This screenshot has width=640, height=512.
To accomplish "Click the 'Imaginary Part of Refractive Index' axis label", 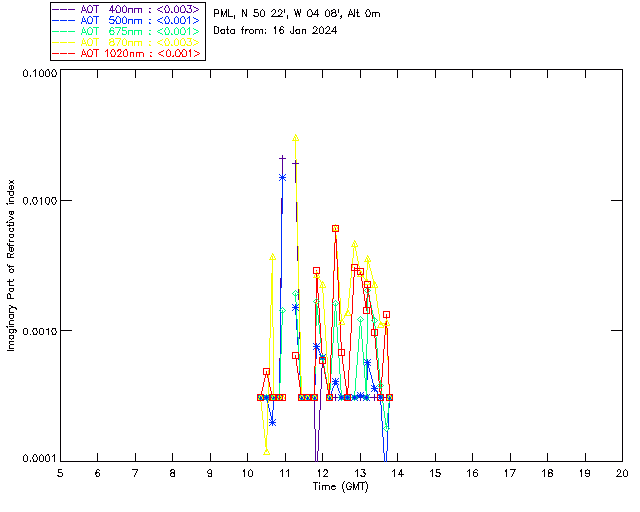I will [13, 265].
